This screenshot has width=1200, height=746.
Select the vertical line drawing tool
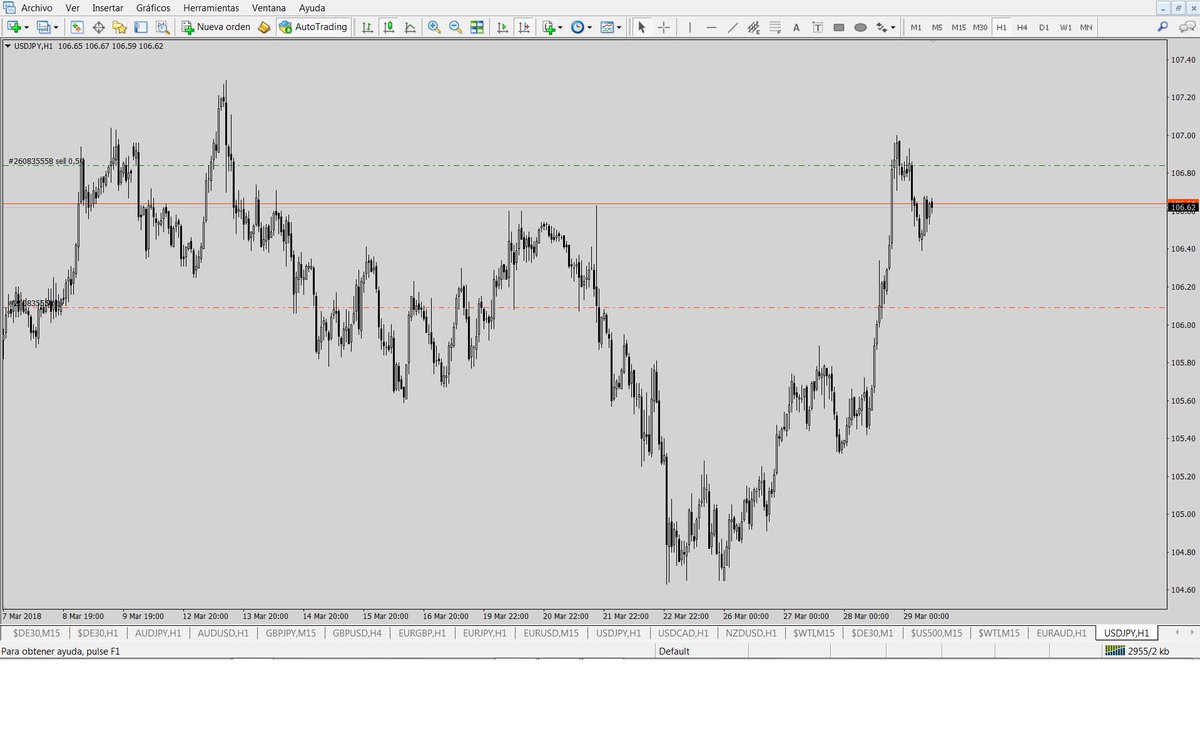(690, 27)
